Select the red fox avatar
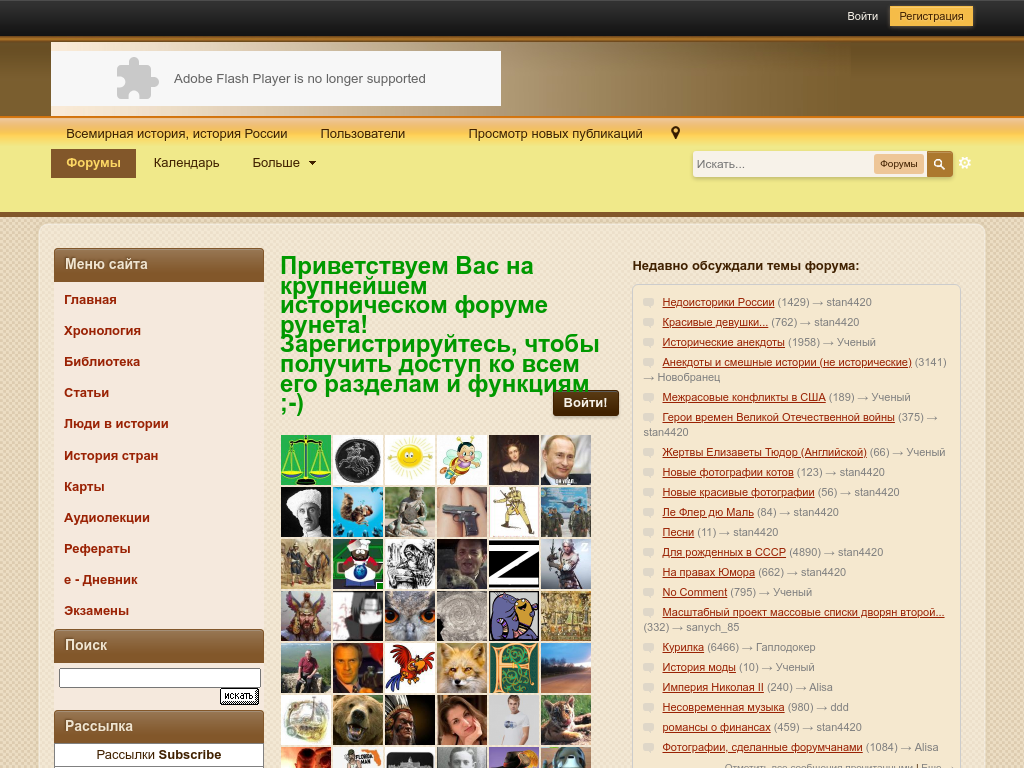 (x=462, y=668)
